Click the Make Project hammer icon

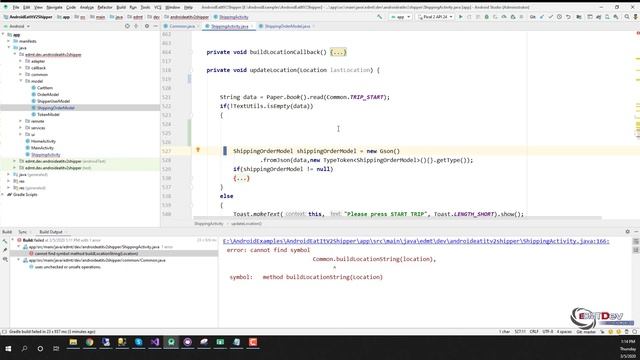(x=380, y=17)
